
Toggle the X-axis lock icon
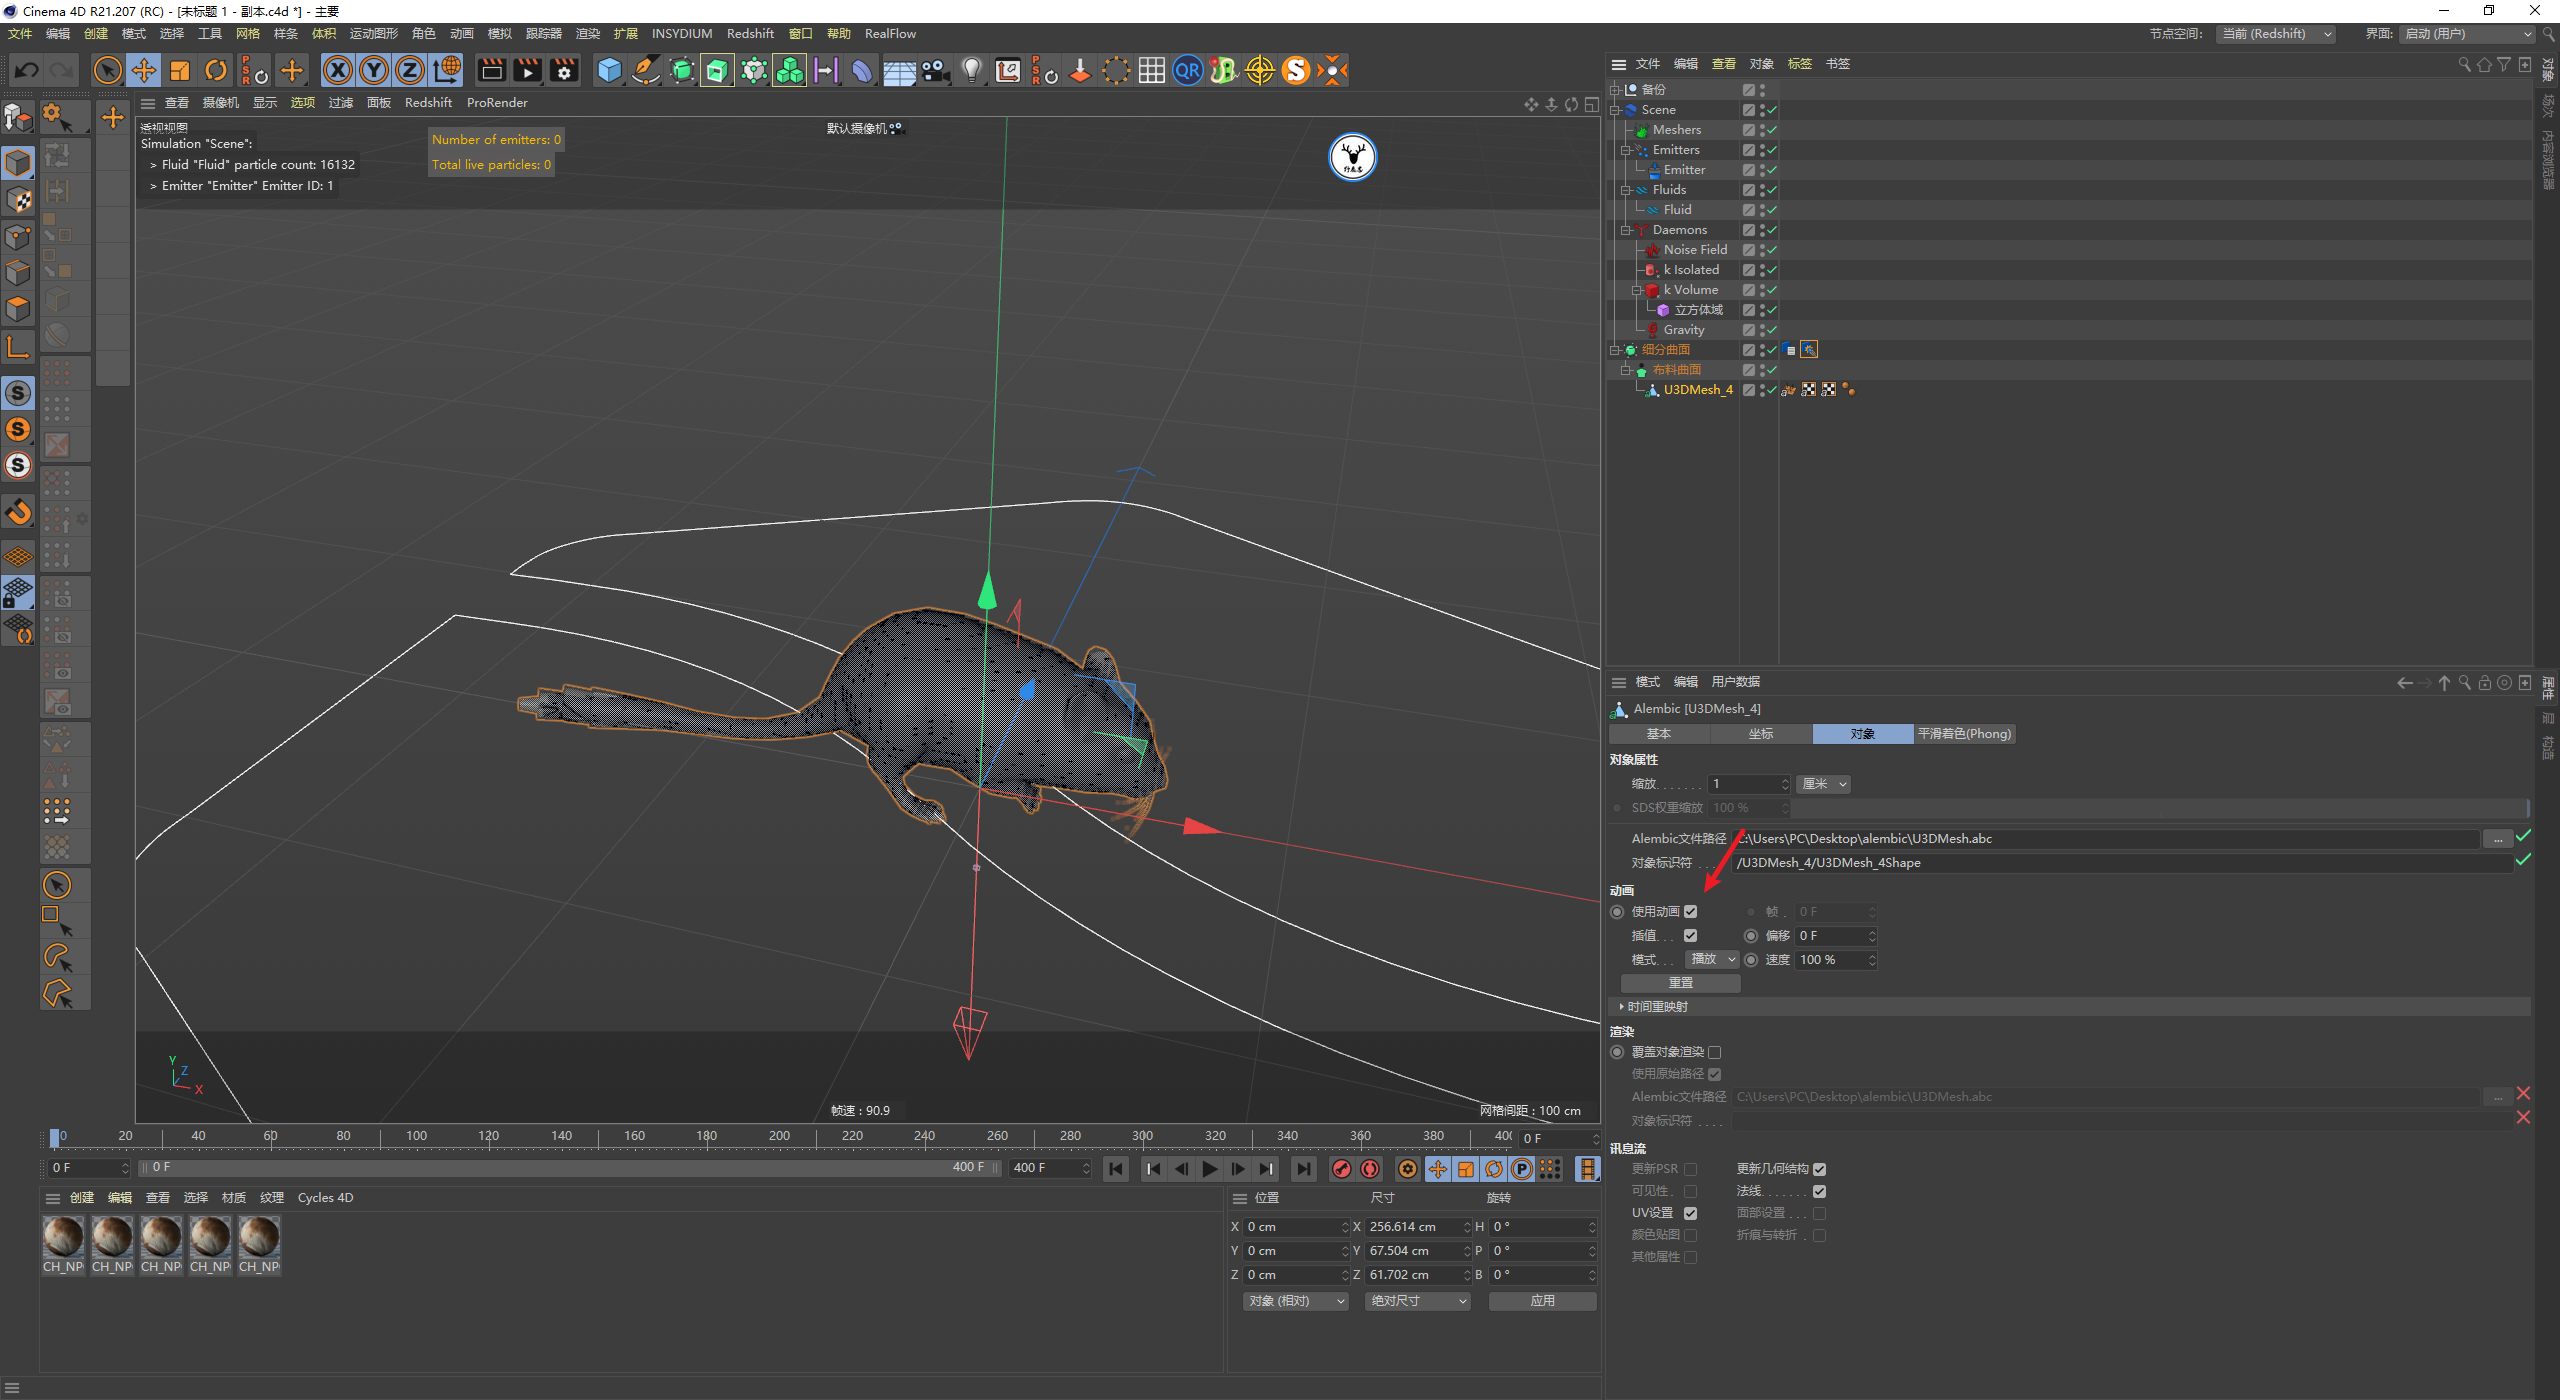338,70
